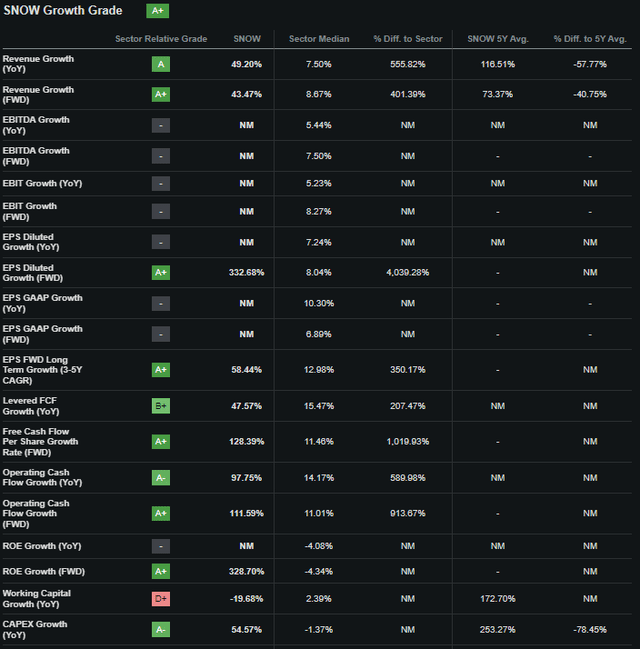Click the B+ badge for Levered FCF Growth
This screenshot has width=640, height=649.
coord(161,406)
